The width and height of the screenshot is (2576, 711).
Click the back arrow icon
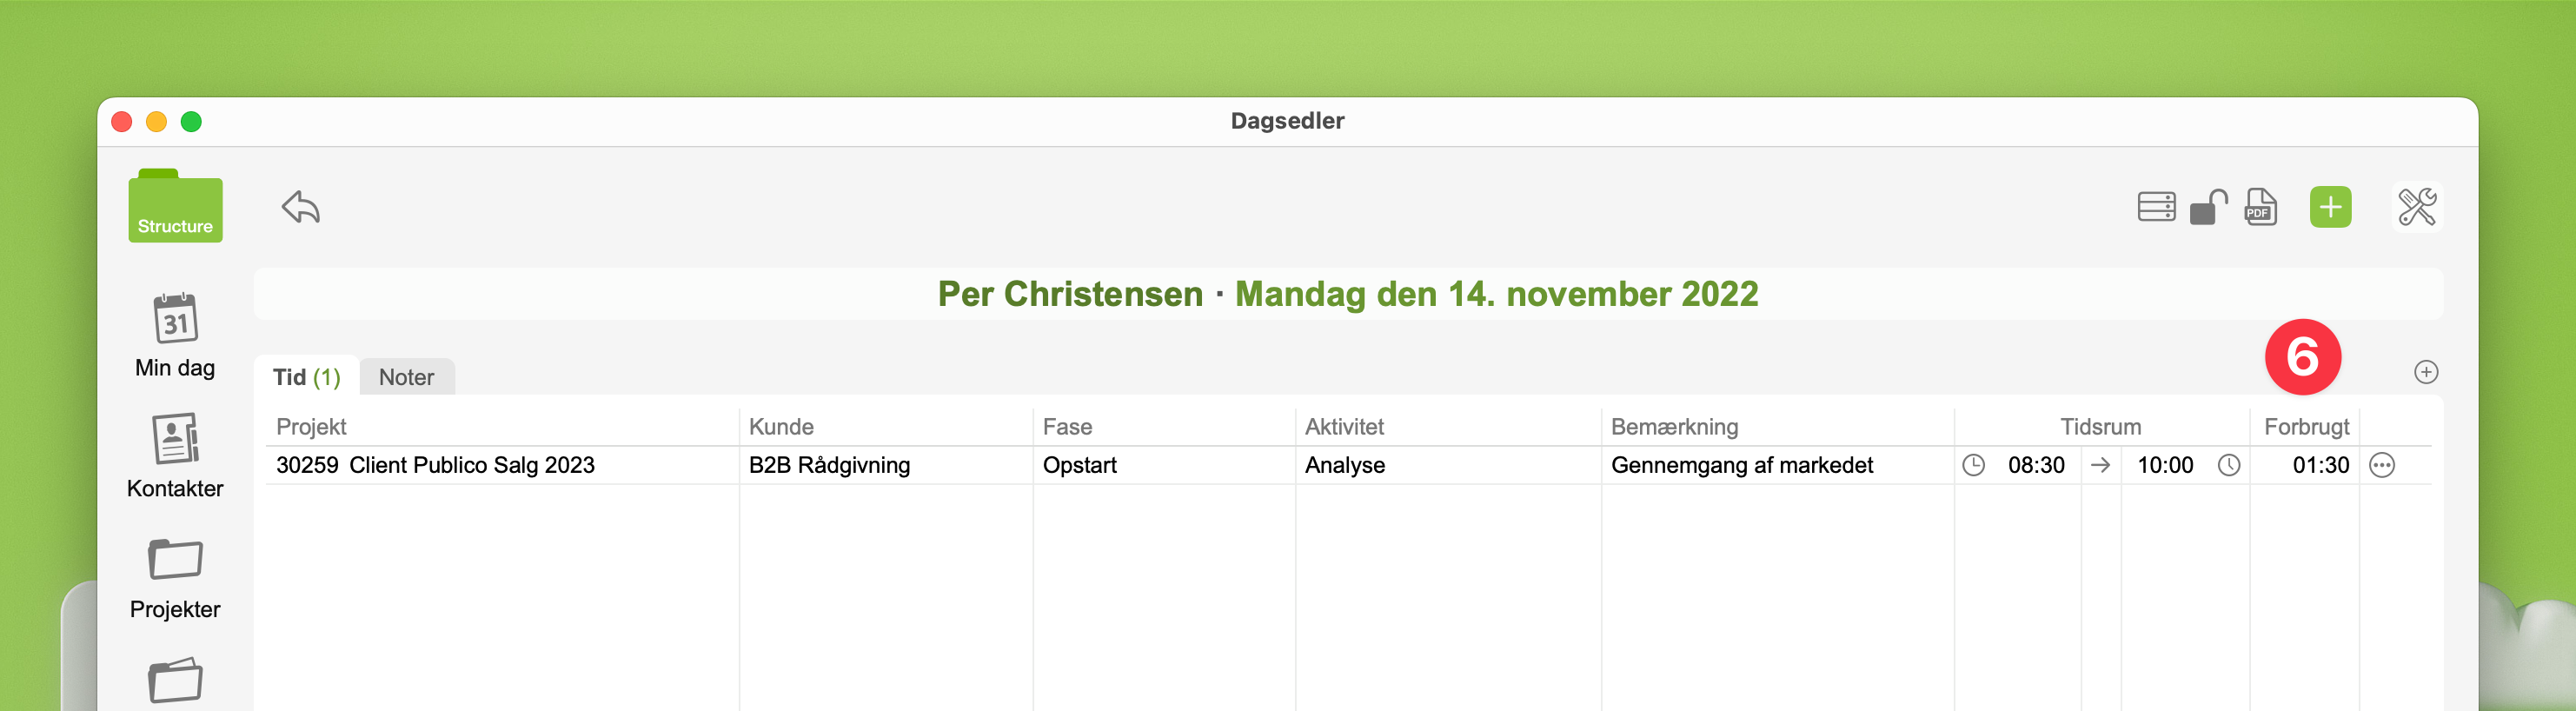[301, 207]
